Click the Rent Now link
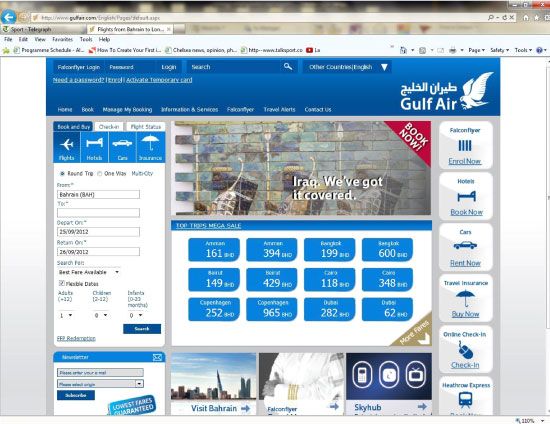Image resolution: width=550 pixels, height=424 pixels. [x=465, y=263]
